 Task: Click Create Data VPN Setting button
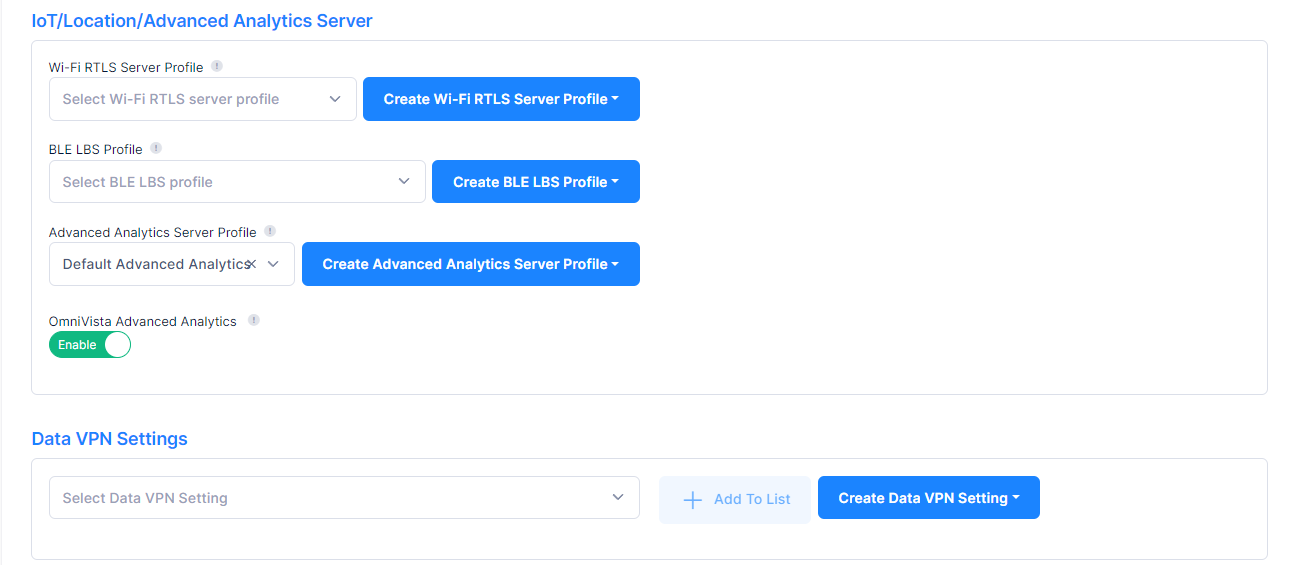tap(928, 498)
